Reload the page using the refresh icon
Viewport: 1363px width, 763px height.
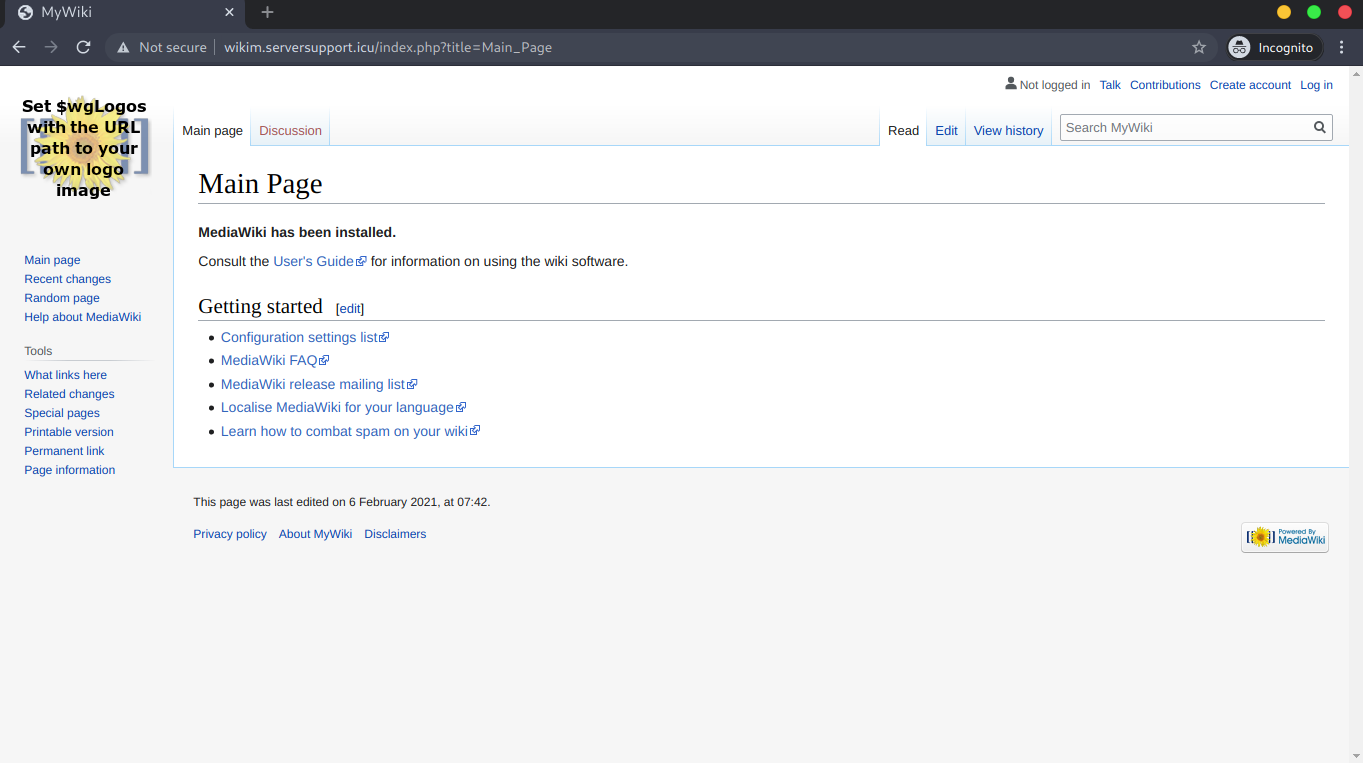(83, 47)
